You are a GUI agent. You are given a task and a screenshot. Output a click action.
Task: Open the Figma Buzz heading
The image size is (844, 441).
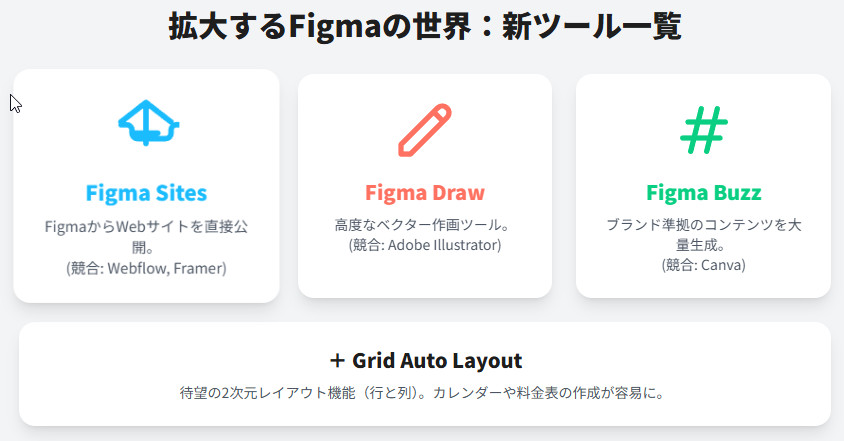click(704, 192)
